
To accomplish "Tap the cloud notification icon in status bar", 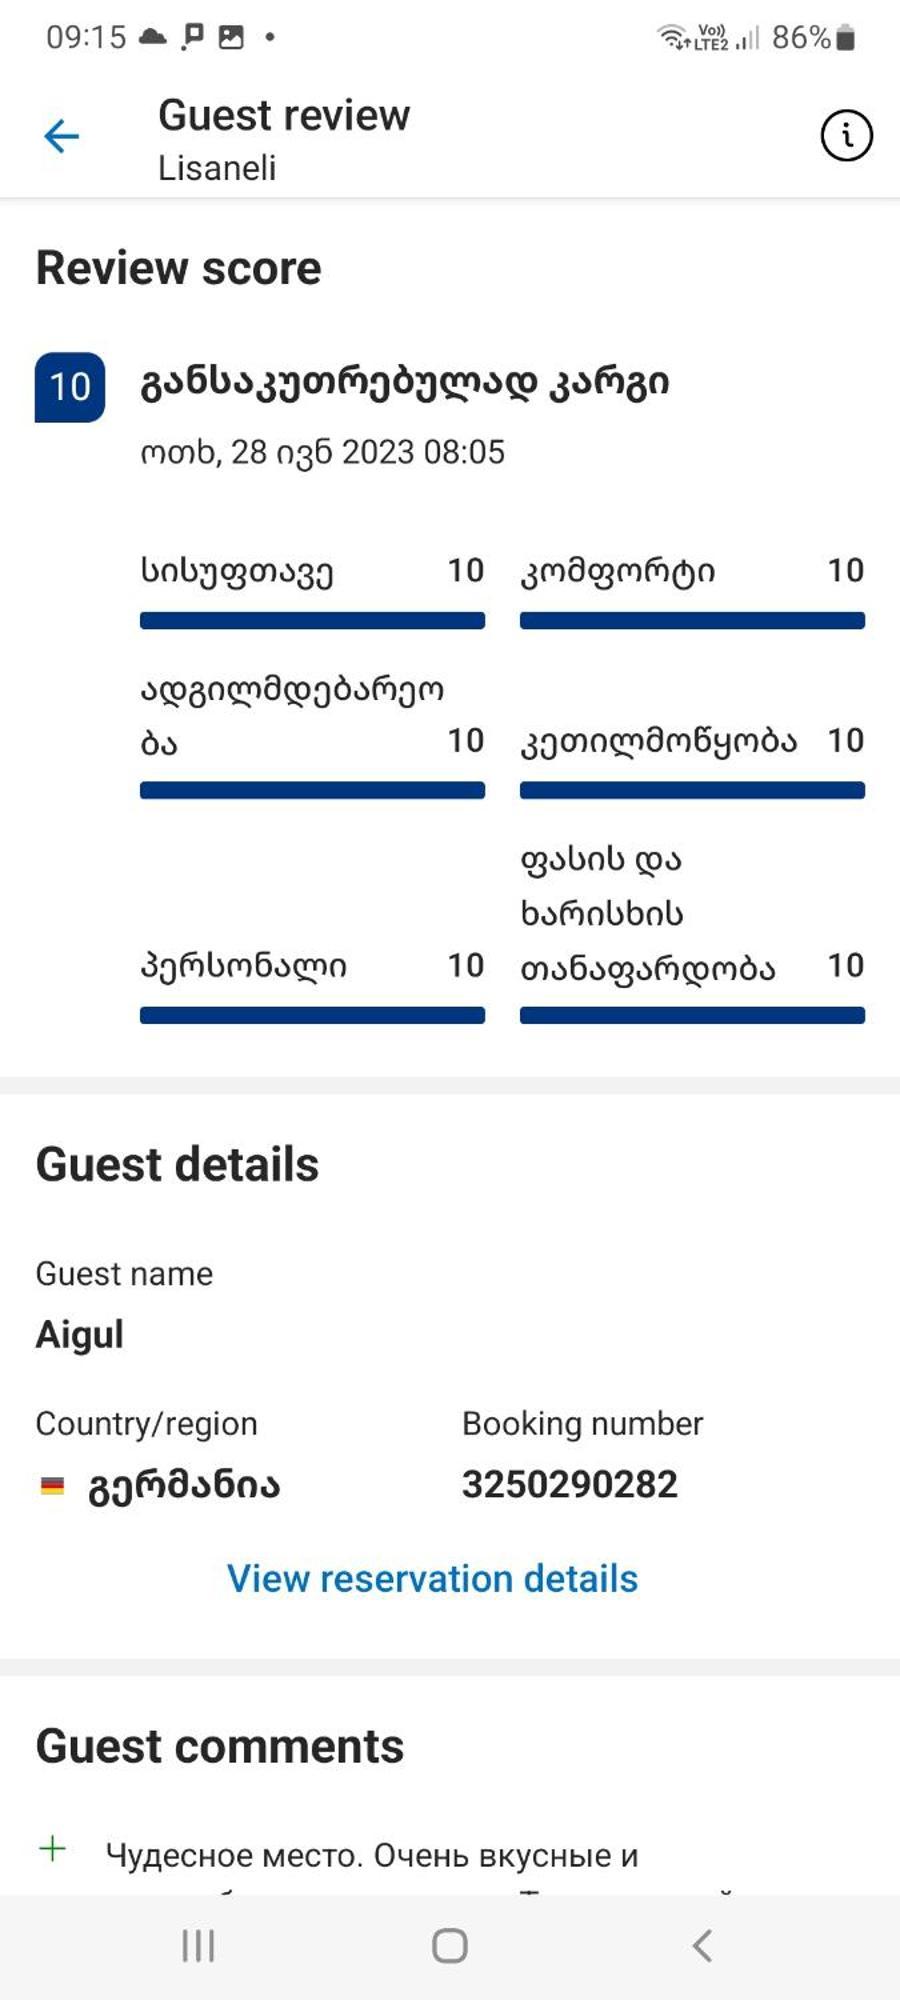I will coord(152,37).
